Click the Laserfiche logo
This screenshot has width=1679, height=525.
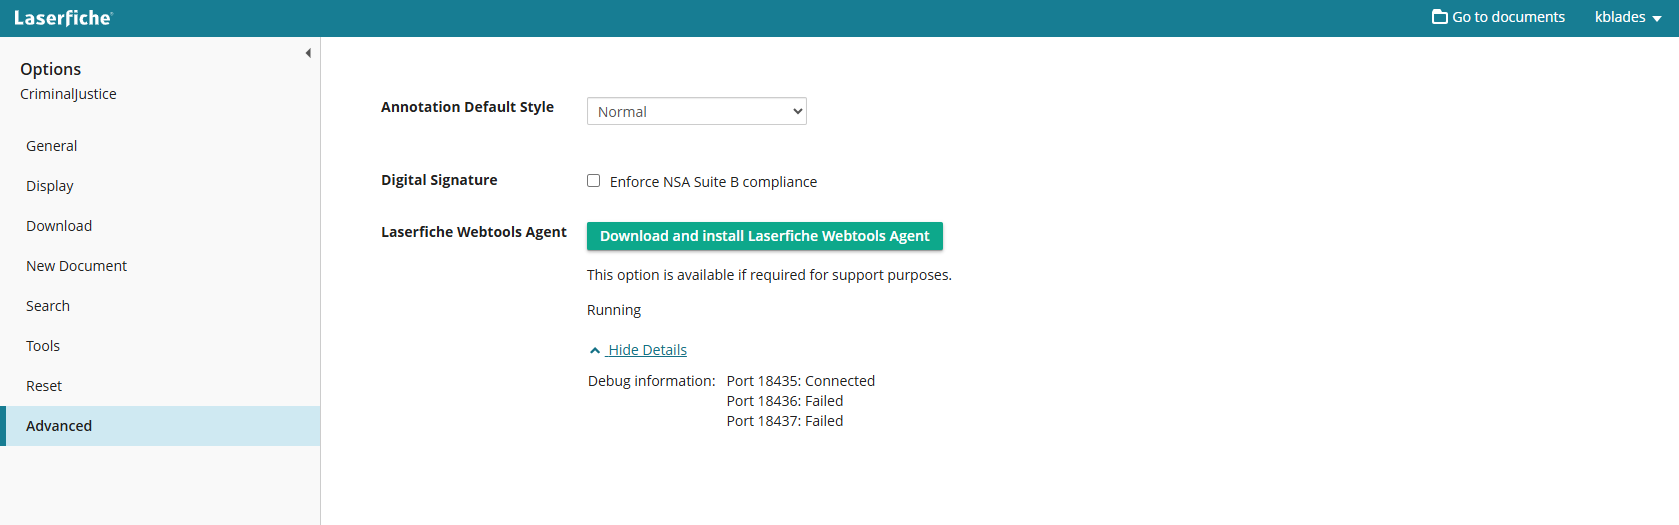pos(63,18)
